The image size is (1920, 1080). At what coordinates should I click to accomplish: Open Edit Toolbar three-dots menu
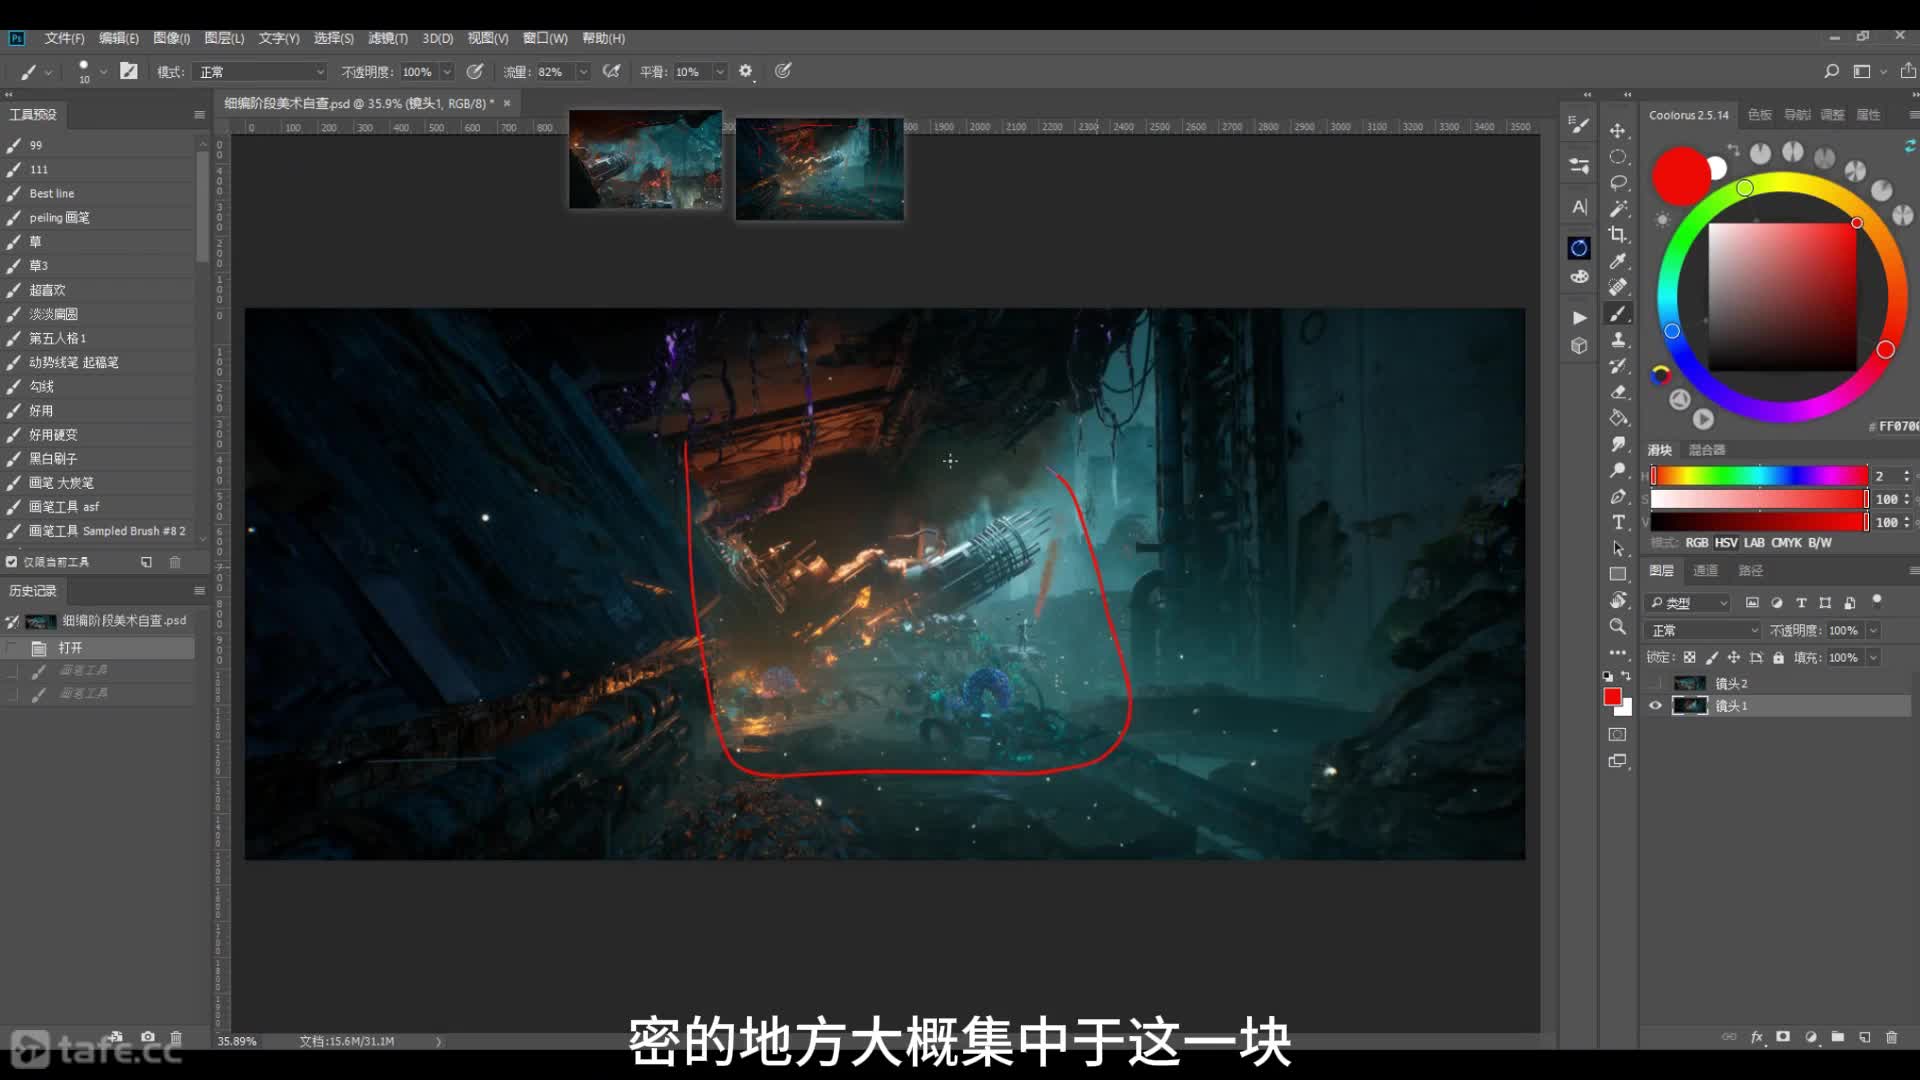[x=1617, y=653]
